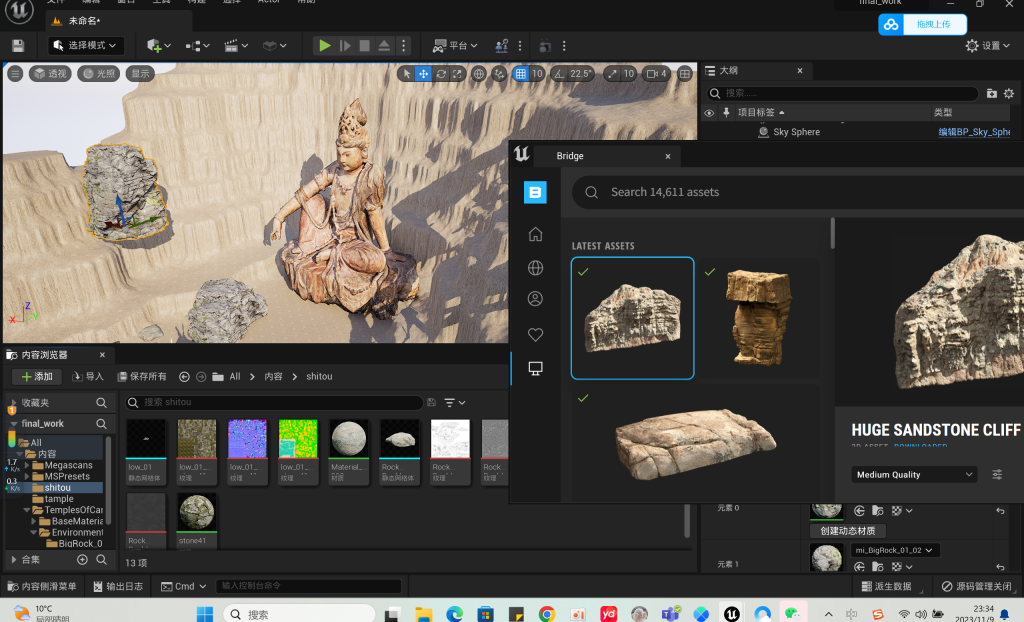1024x622 pixels.
Task: Open the Bridge globe browse icon
Action: pos(536,267)
